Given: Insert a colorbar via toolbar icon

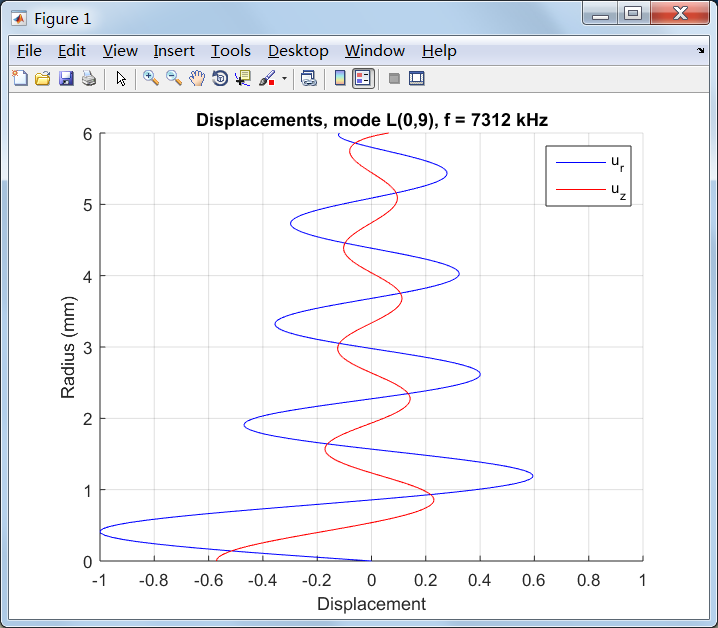Looking at the screenshot, I should coord(340,78).
